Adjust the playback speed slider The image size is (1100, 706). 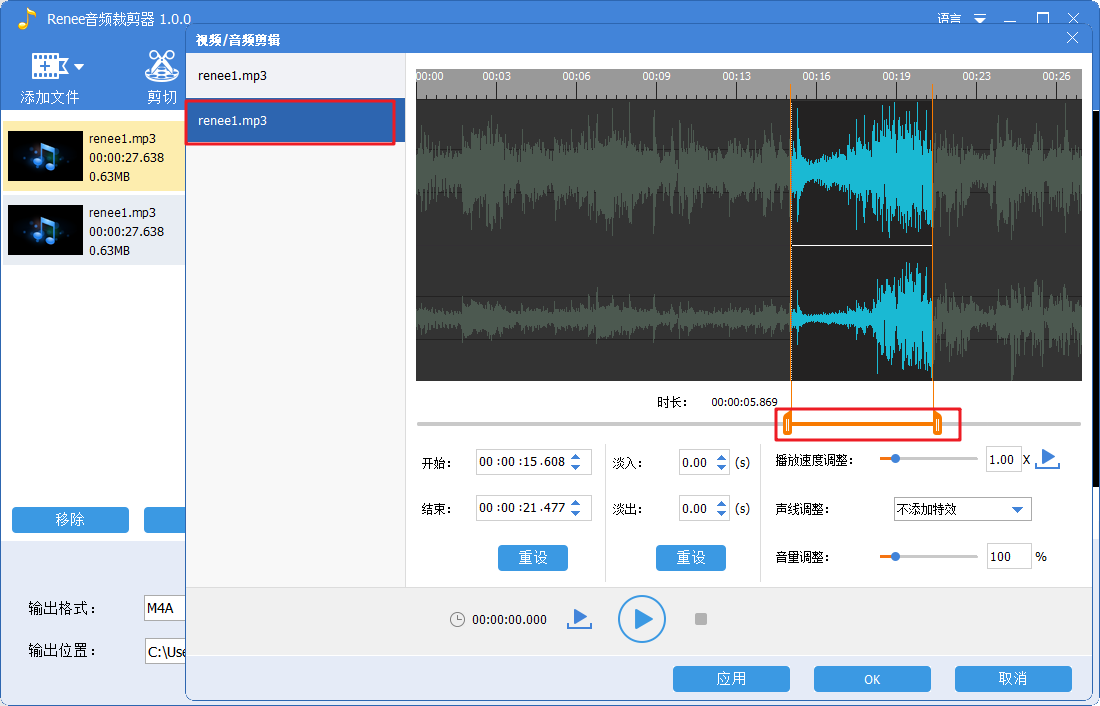tap(895, 459)
